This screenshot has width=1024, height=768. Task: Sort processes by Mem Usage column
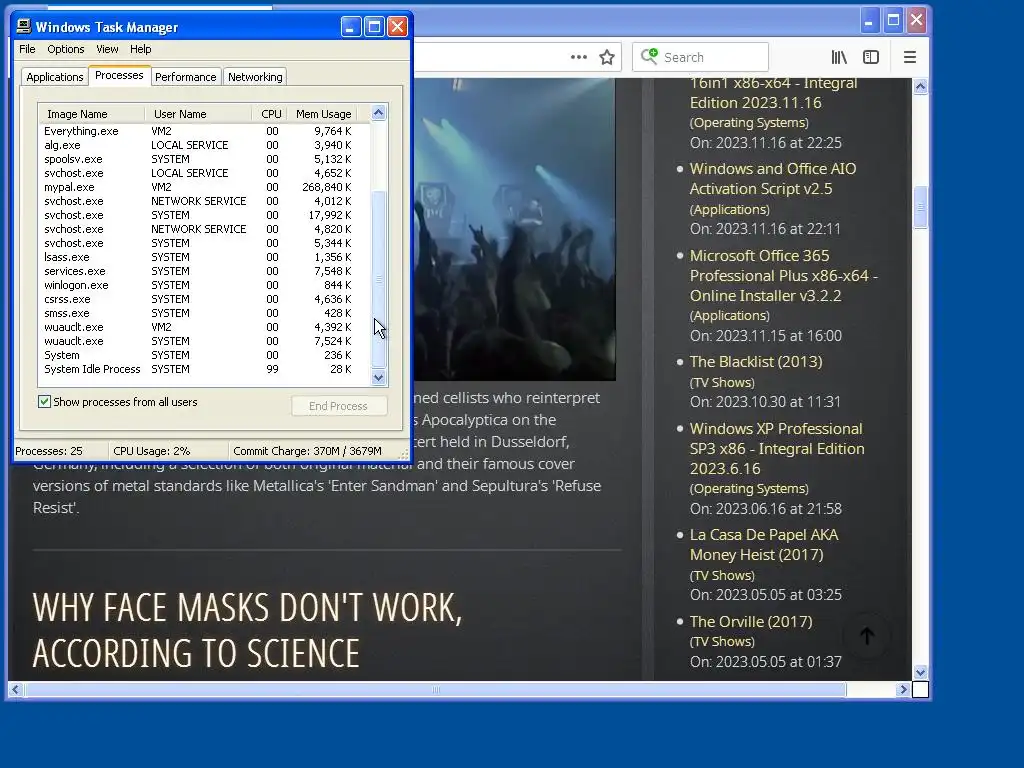tap(323, 114)
